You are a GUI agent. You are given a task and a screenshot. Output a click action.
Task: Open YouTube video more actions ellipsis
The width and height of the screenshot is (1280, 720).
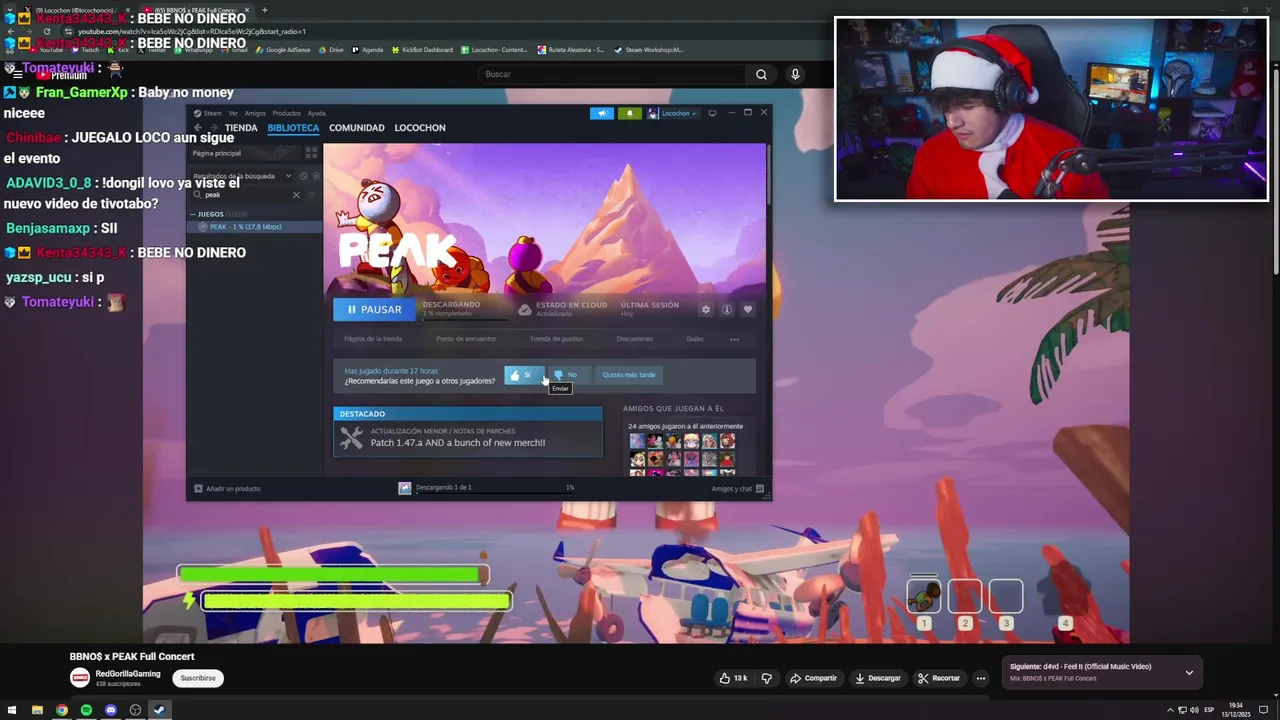coord(981,678)
